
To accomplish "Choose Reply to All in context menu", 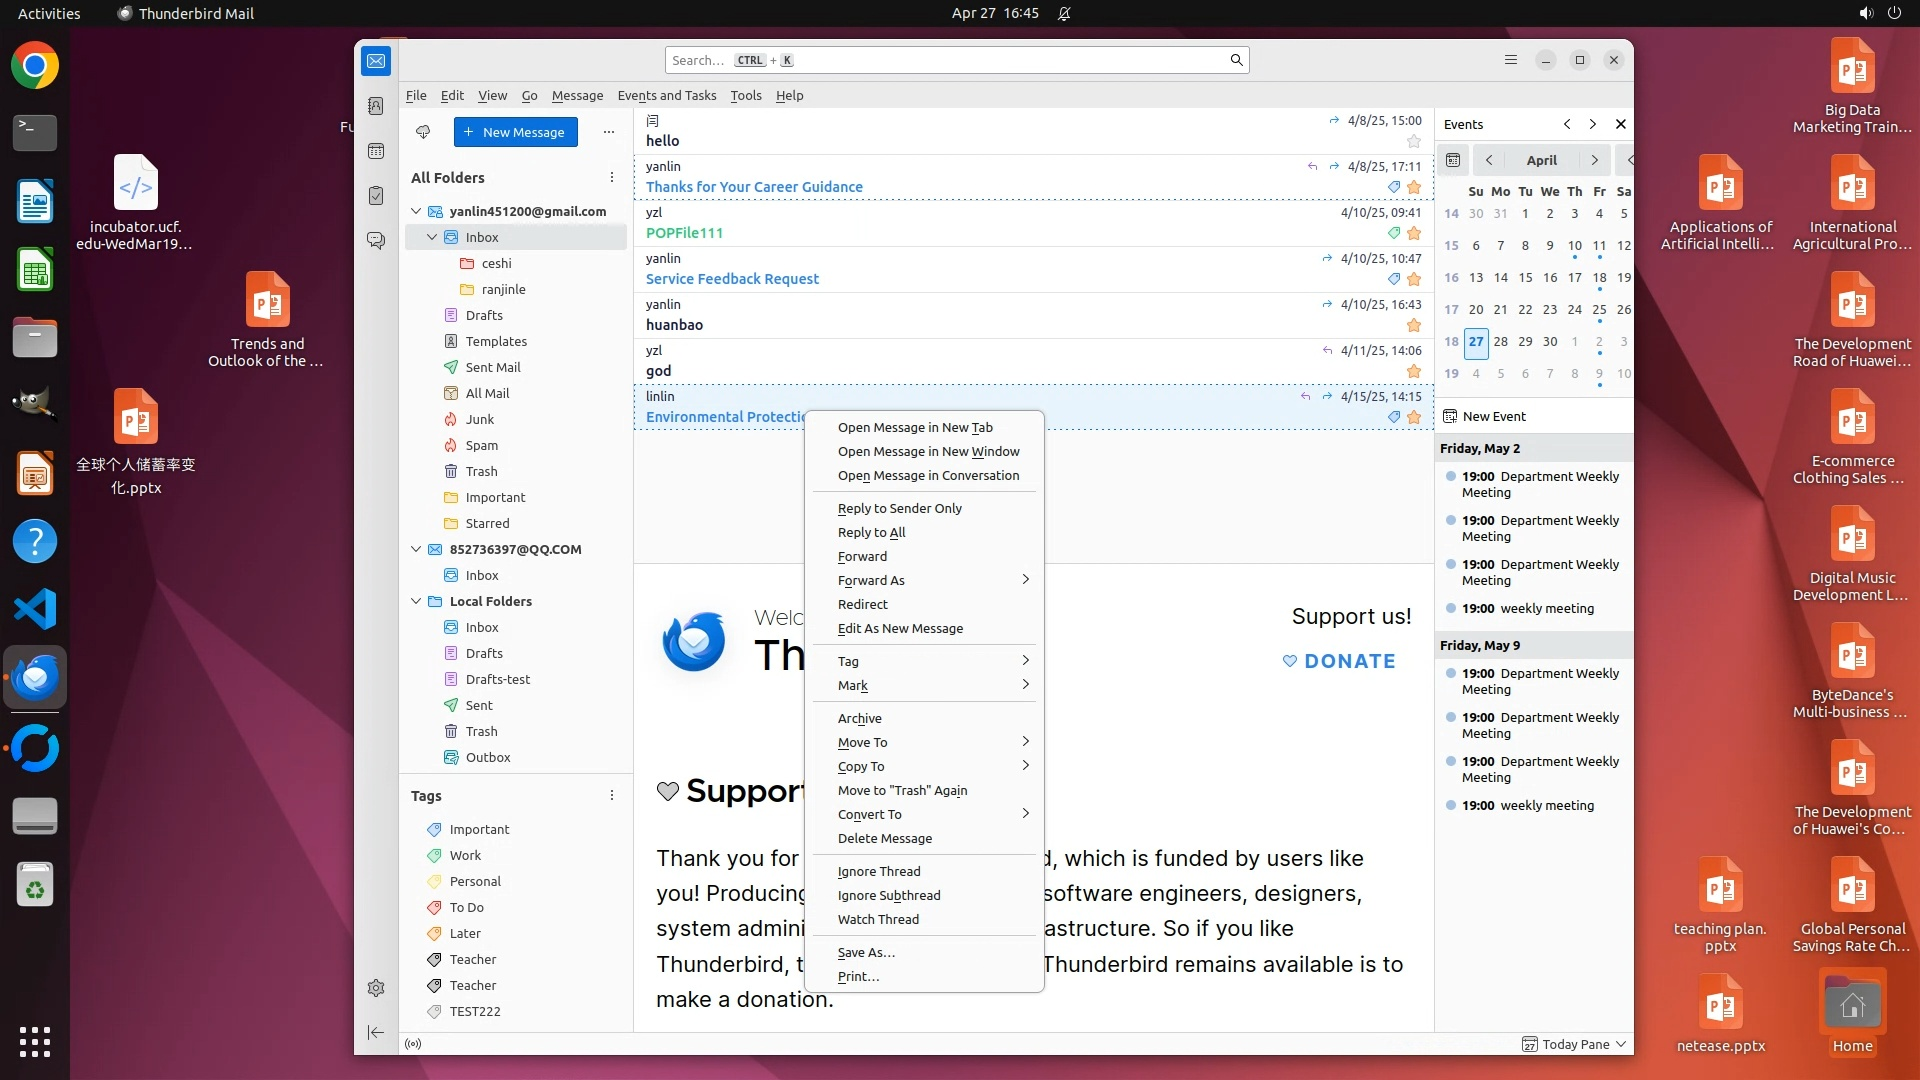I will tap(871, 532).
